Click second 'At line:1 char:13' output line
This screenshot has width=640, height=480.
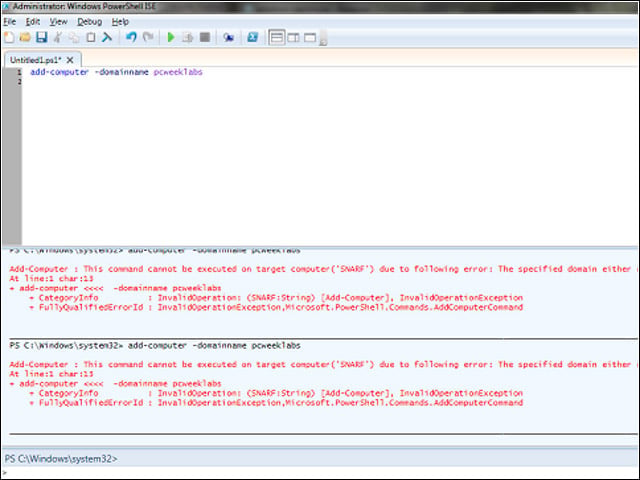[x=51, y=374]
